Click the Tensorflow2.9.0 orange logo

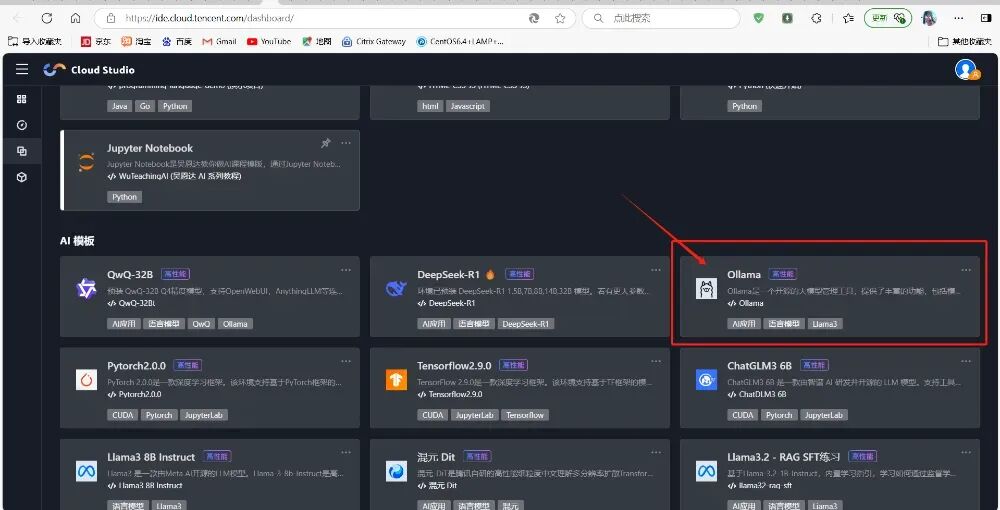click(x=396, y=379)
